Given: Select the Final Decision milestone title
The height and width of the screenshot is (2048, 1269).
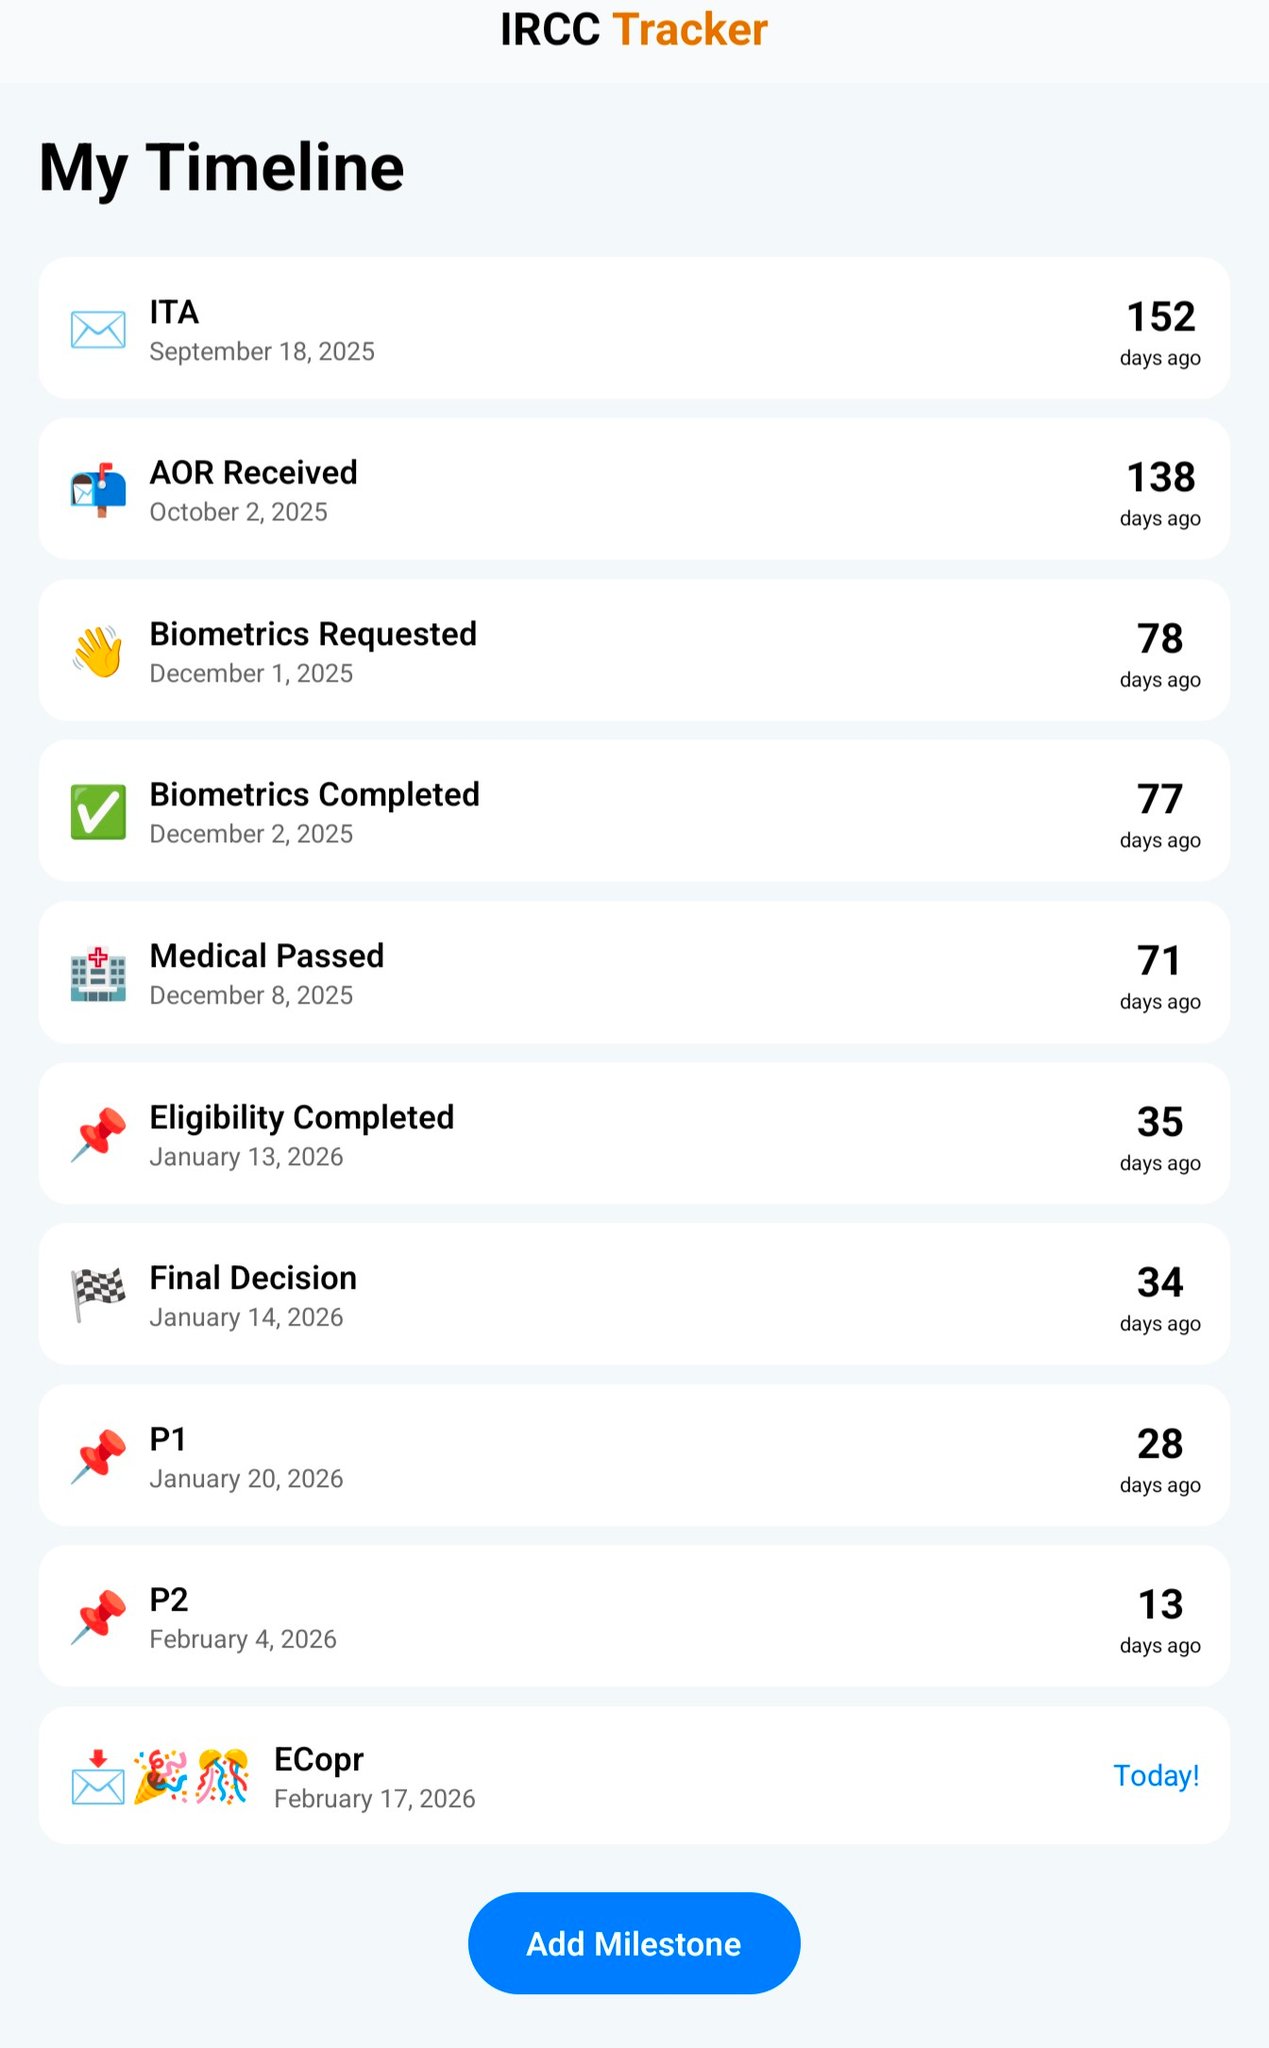Looking at the screenshot, I should click(253, 1278).
